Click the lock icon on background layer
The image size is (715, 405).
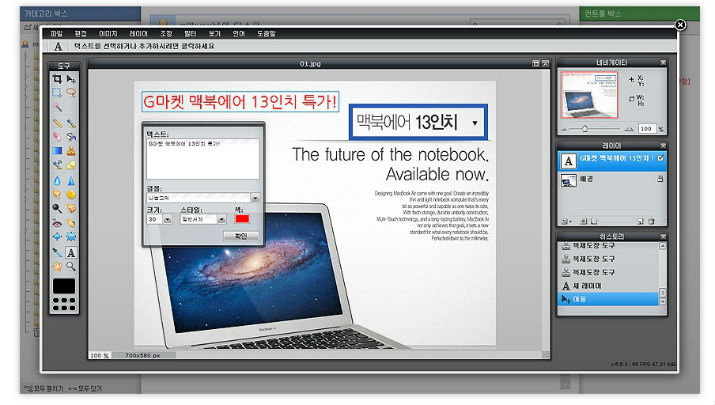660,180
